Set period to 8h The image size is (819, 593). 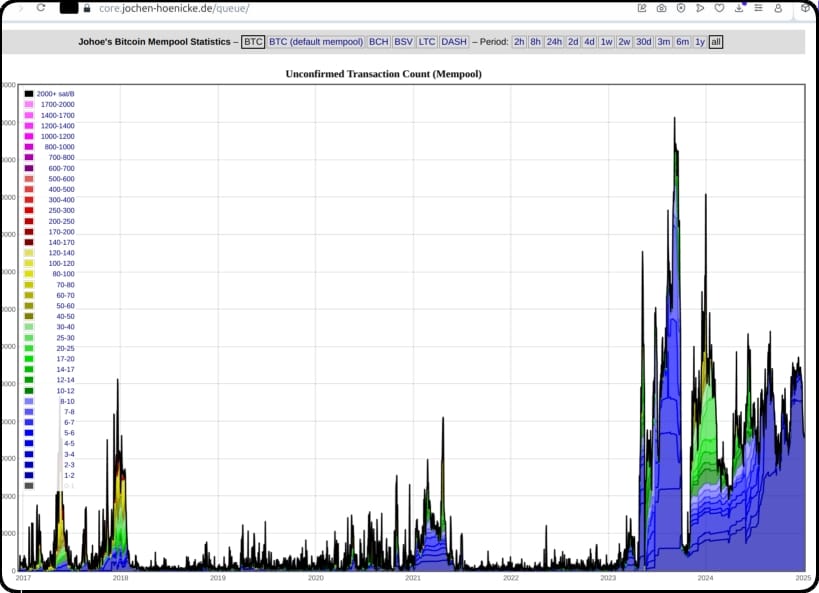[535, 42]
